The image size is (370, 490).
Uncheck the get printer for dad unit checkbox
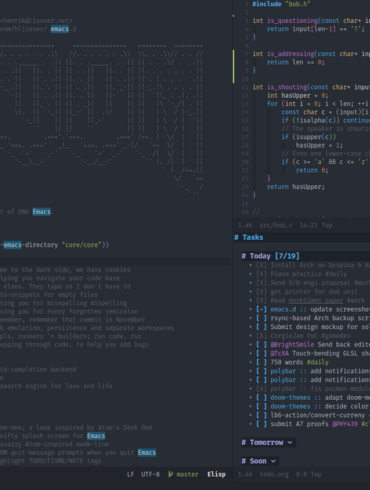tap(262, 292)
